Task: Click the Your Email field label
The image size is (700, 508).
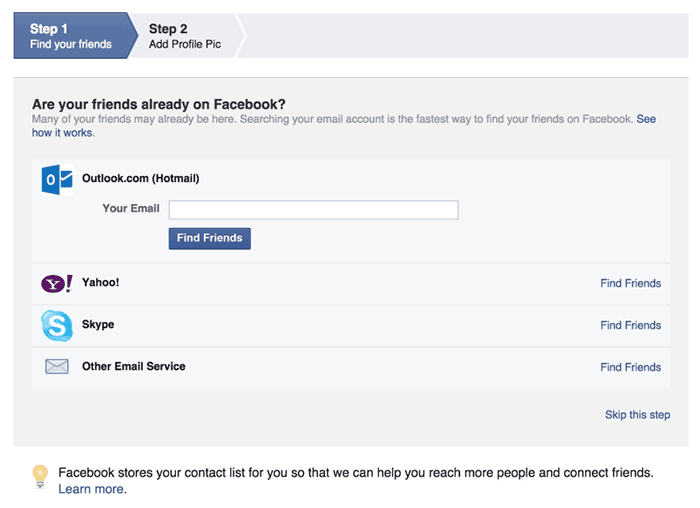Action: tap(130, 209)
